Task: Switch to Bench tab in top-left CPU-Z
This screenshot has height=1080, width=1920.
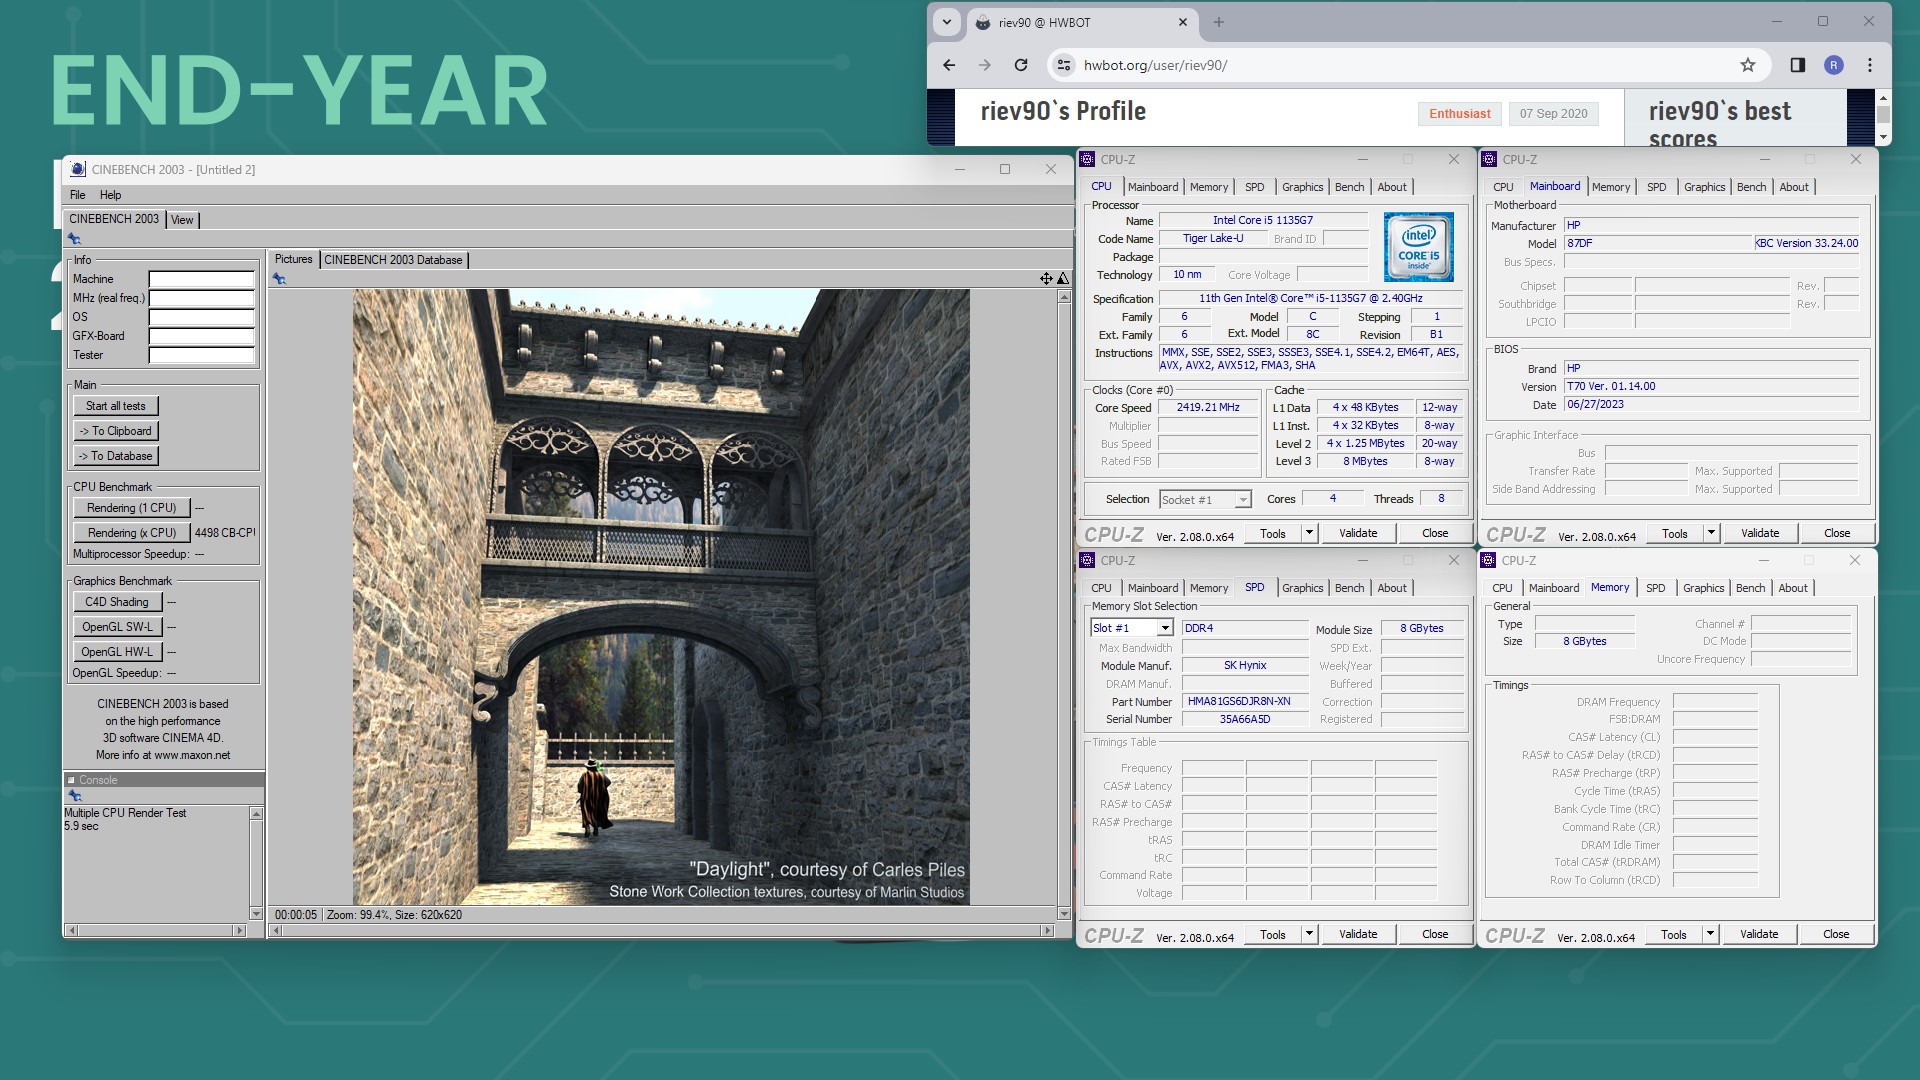Action: coord(1349,187)
